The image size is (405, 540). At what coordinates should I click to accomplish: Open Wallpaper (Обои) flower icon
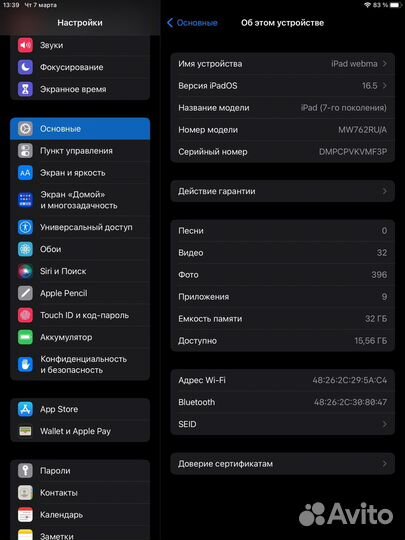(x=25, y=249)
